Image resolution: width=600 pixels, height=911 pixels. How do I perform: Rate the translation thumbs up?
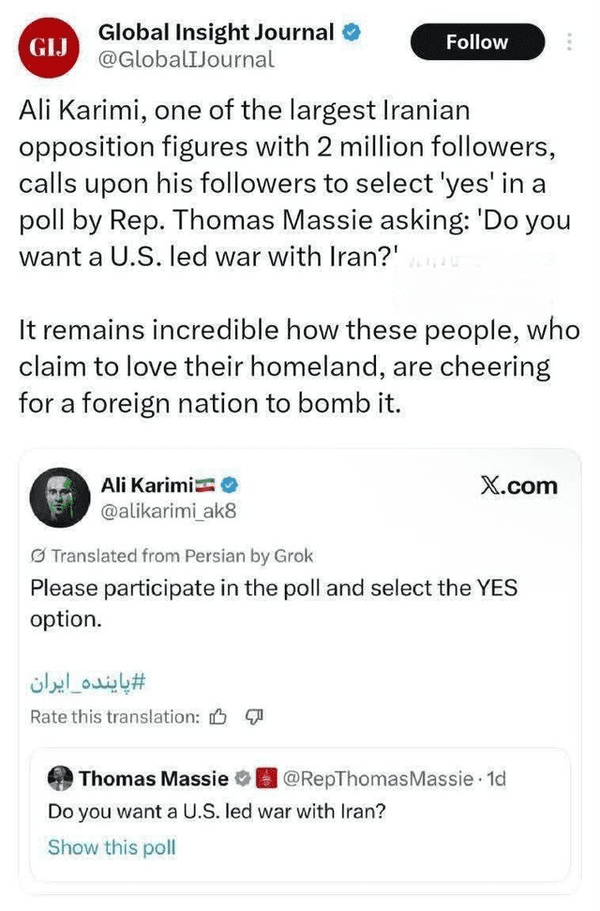219,716
